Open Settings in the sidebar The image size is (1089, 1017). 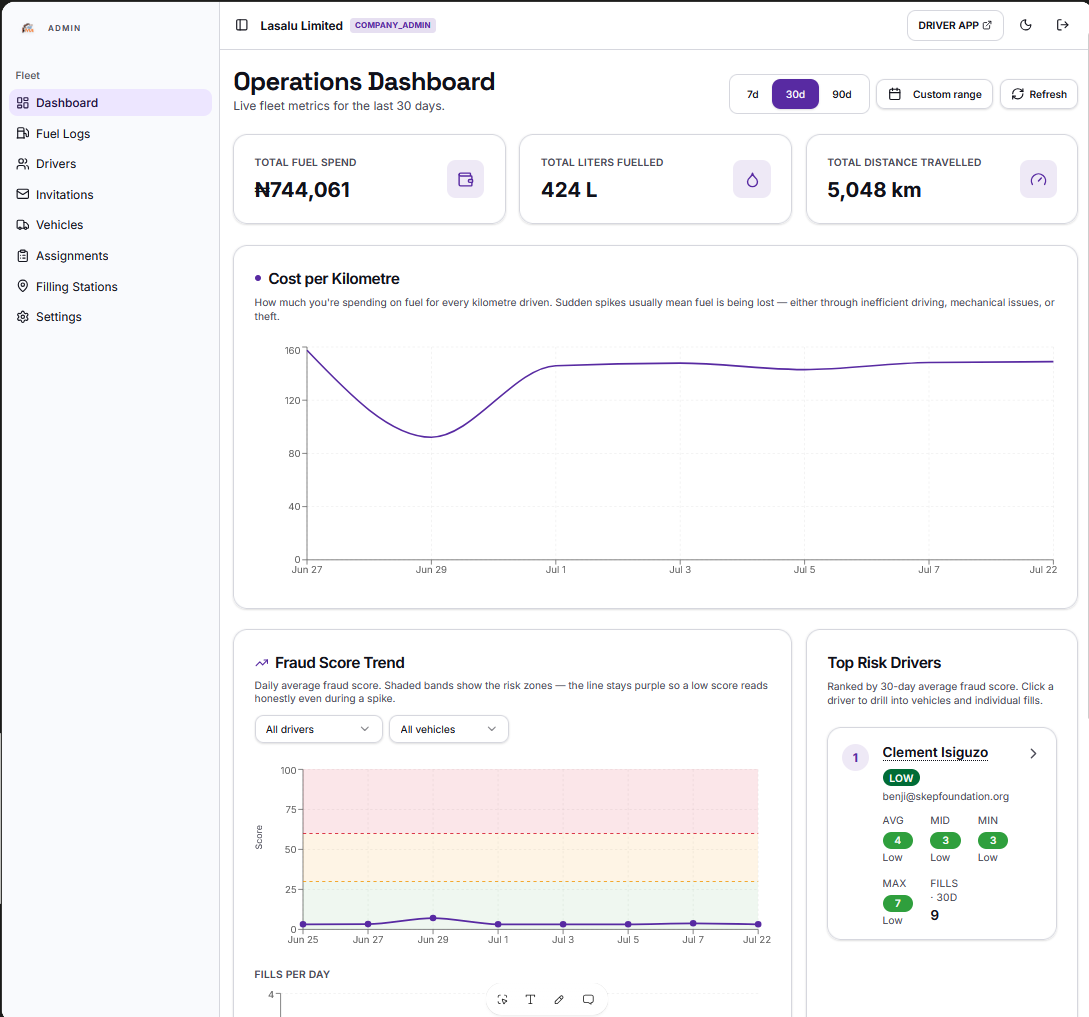(x=110, y=317)
